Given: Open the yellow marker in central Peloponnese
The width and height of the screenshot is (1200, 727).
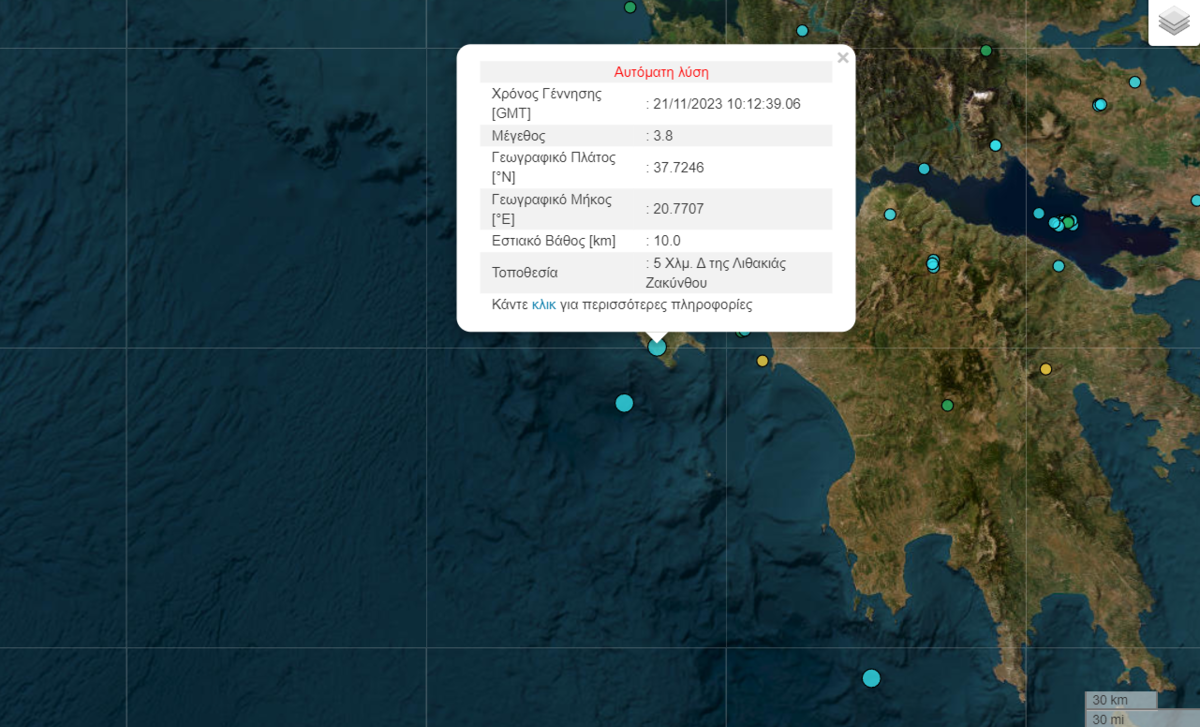Looking at the screenshot, I should 1046,369.
